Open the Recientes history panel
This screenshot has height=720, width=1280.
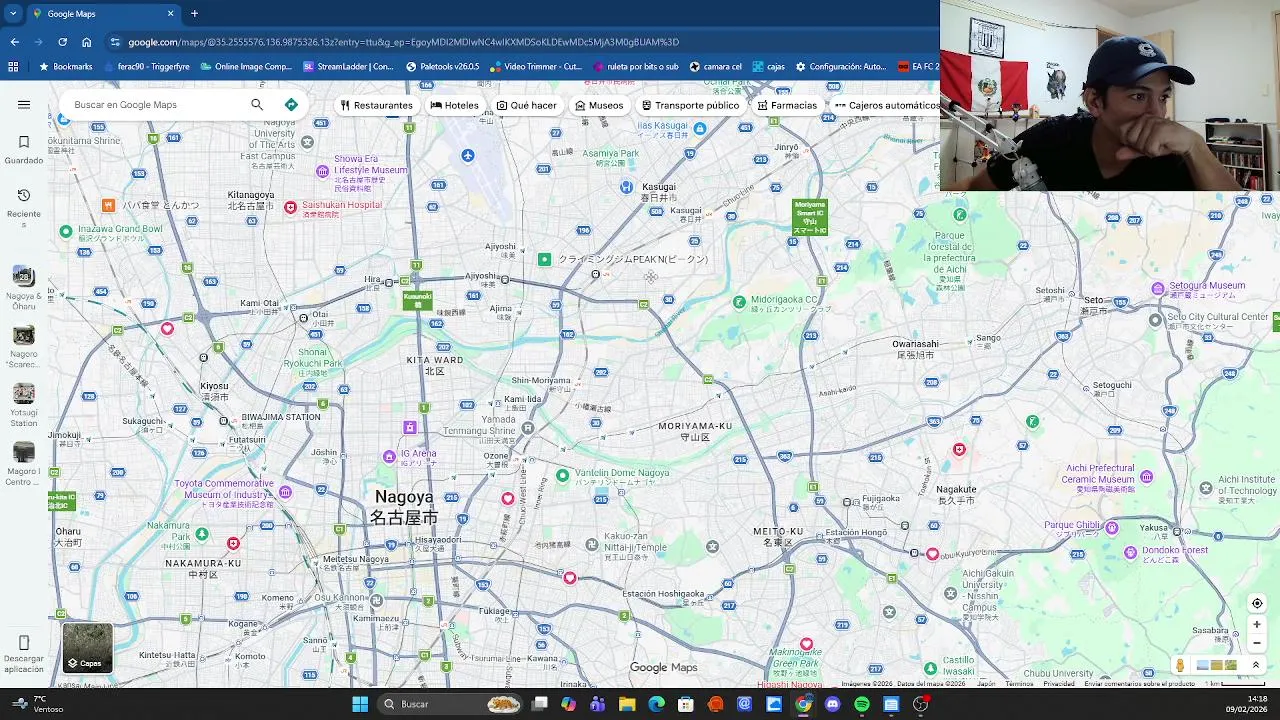point(24,207)
